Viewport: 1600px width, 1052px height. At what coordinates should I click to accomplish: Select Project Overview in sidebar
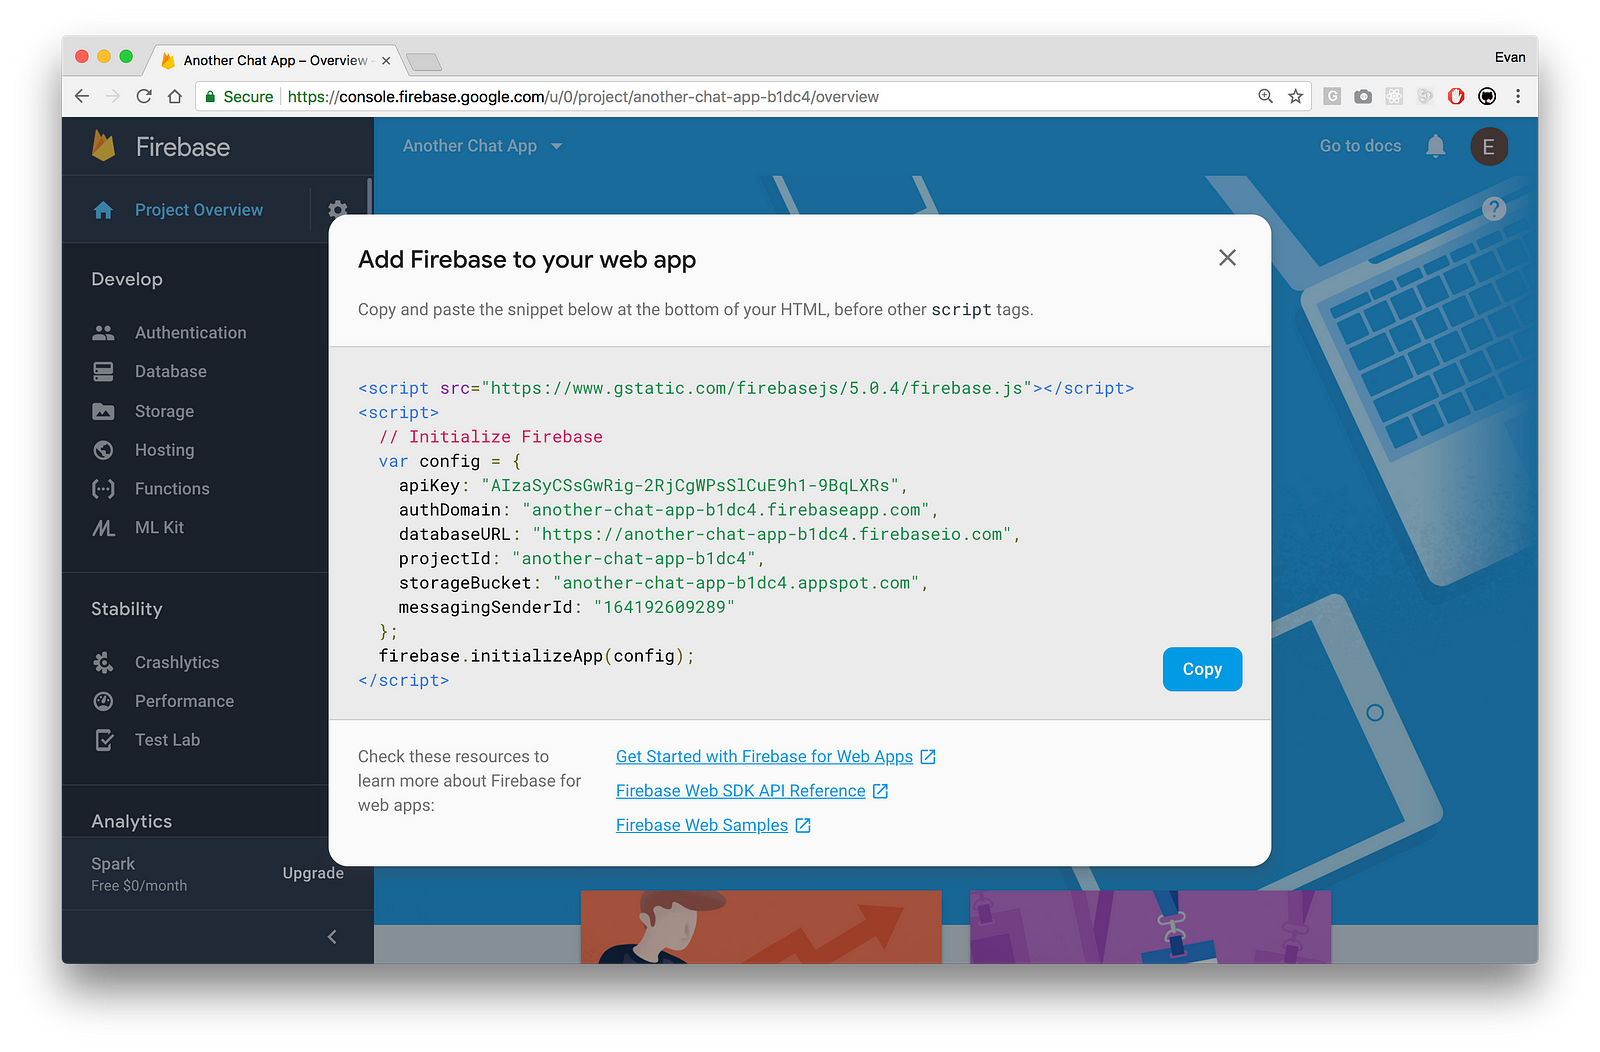coord(199,210)
